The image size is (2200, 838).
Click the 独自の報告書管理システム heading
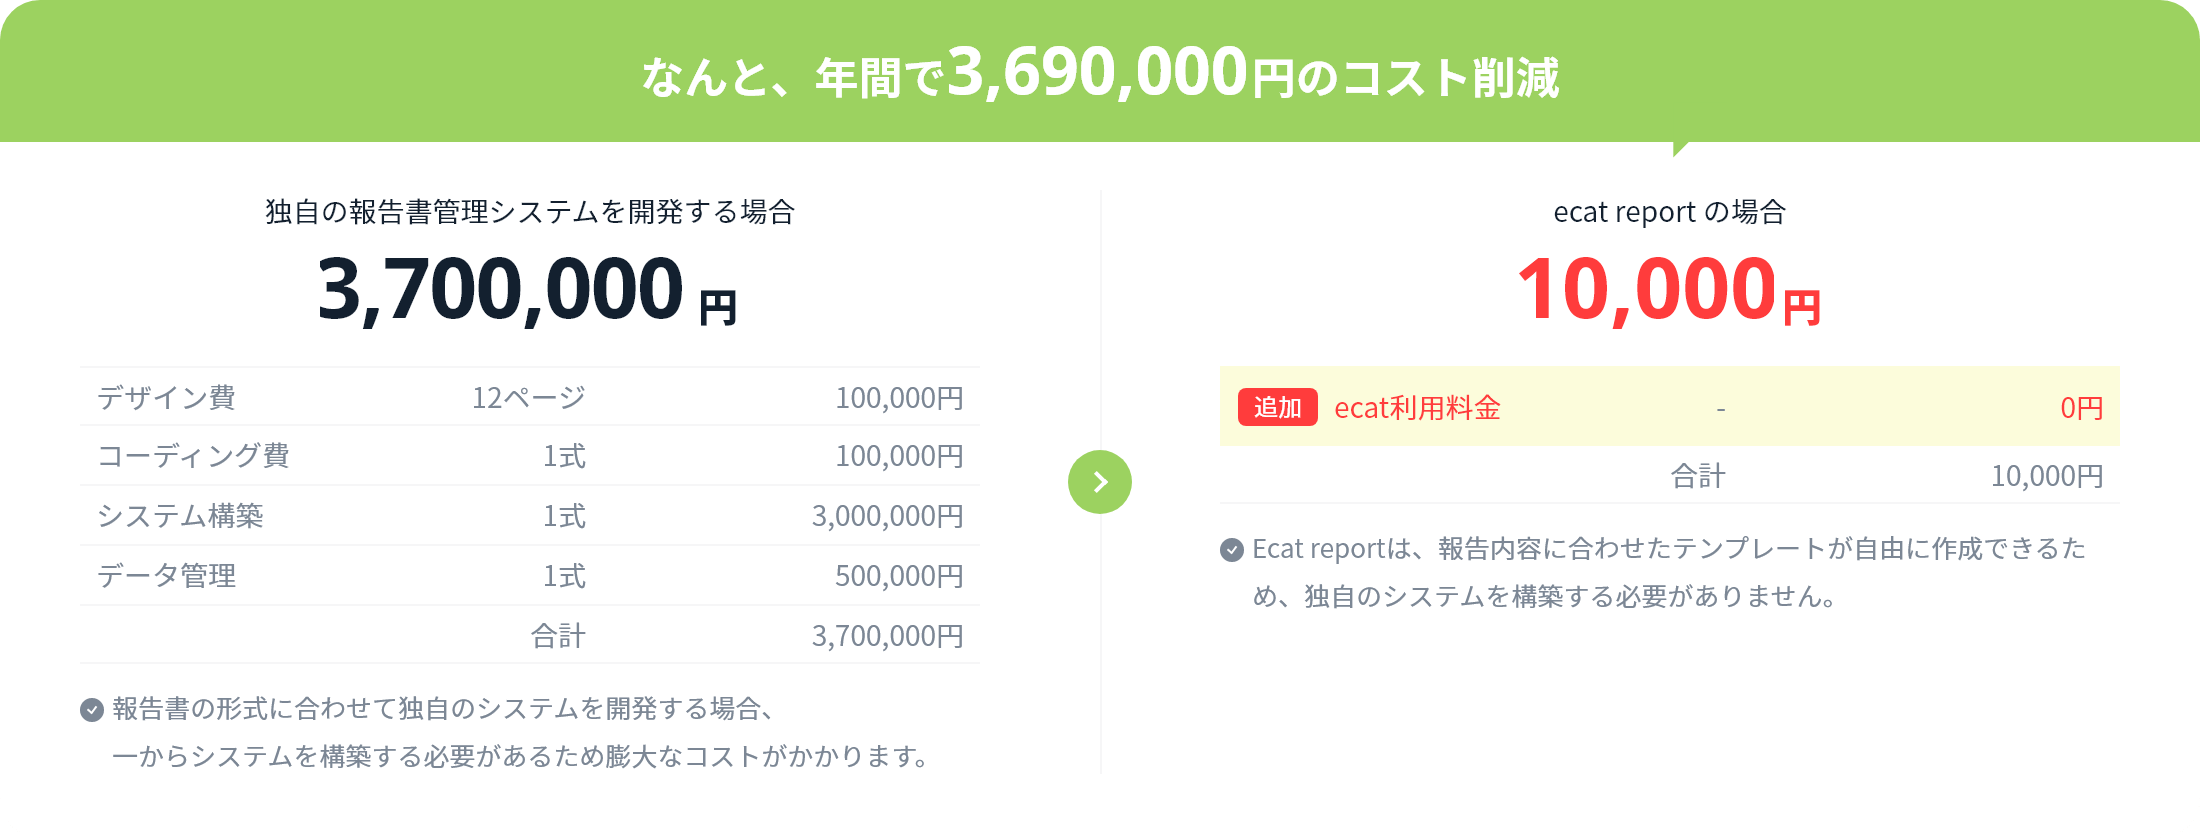[530, 212]
